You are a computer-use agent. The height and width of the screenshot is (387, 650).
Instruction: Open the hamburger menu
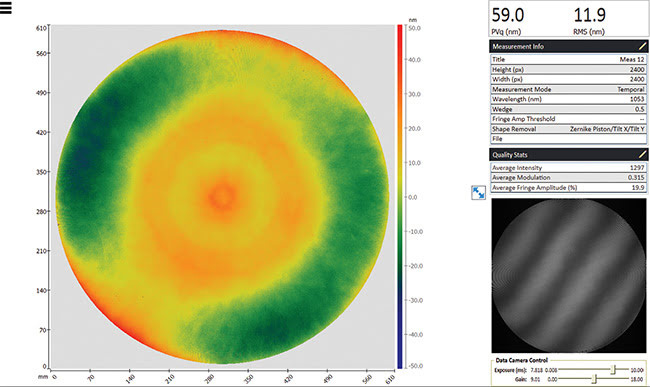(x=5, y=7)
